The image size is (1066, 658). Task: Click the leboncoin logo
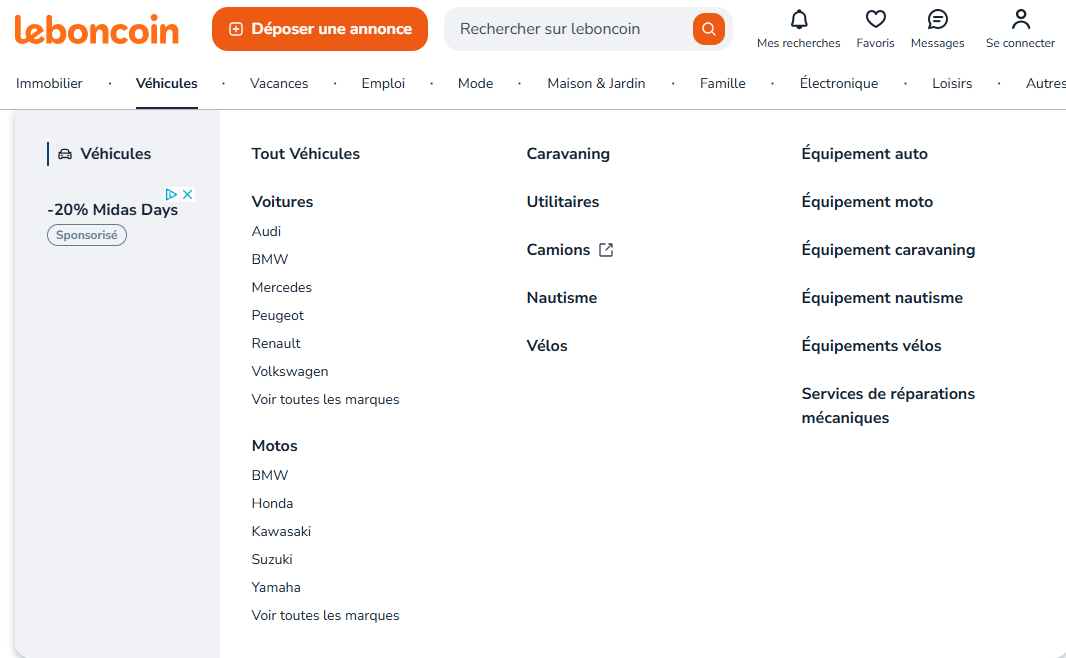tap(97, 30)
